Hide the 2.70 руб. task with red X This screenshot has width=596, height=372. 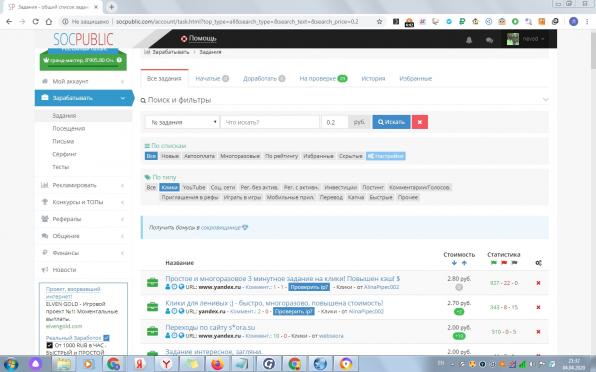(x=538, y=307)
